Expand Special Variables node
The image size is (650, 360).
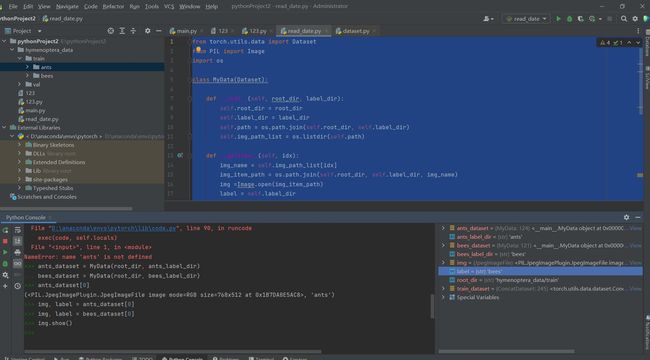(x=443, y=297)
